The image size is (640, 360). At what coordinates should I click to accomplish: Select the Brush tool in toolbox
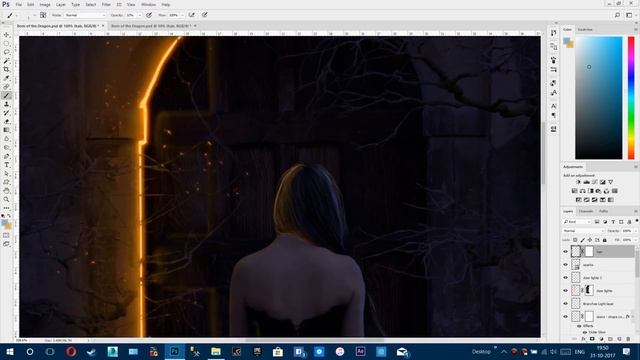[x=6, y=96]
